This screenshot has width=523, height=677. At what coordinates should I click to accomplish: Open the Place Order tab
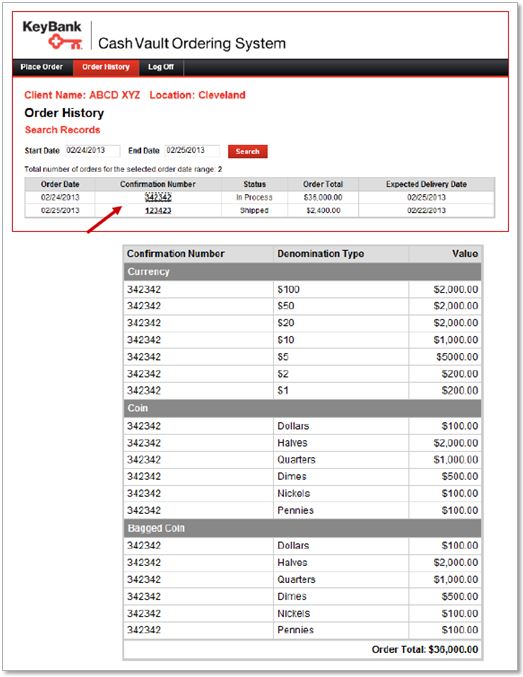[x=42, y=67]
